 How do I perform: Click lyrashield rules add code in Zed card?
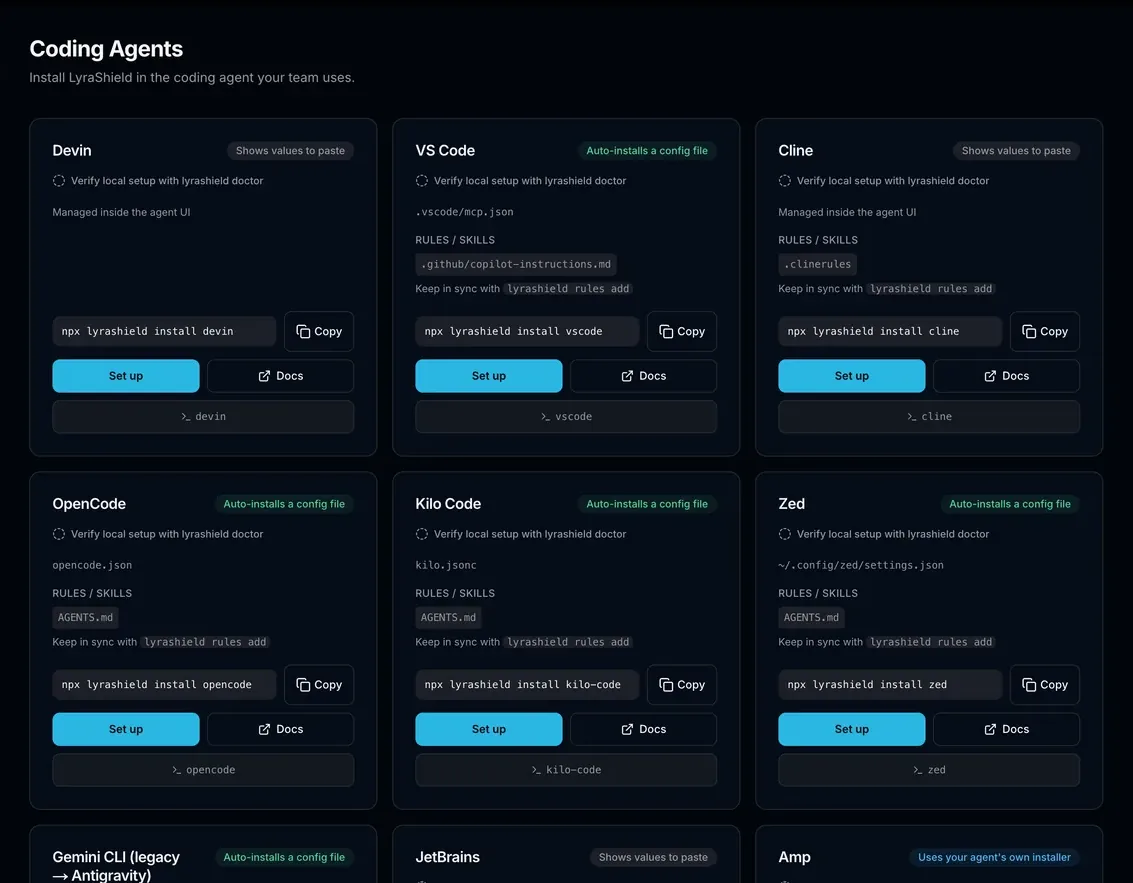[931, 642]
